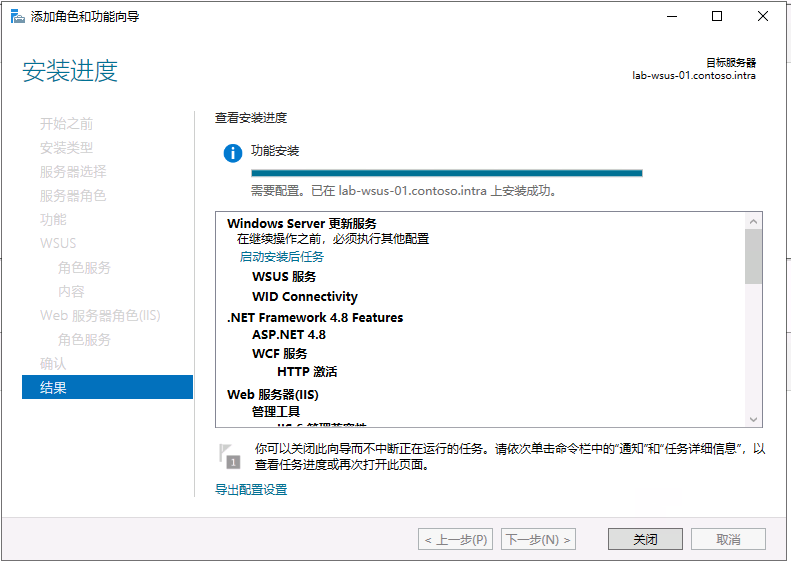Click the lab-wsus-01.contoso.intra target server text
This screenshot has width=791, height=564.
click(x=694, y=76)
